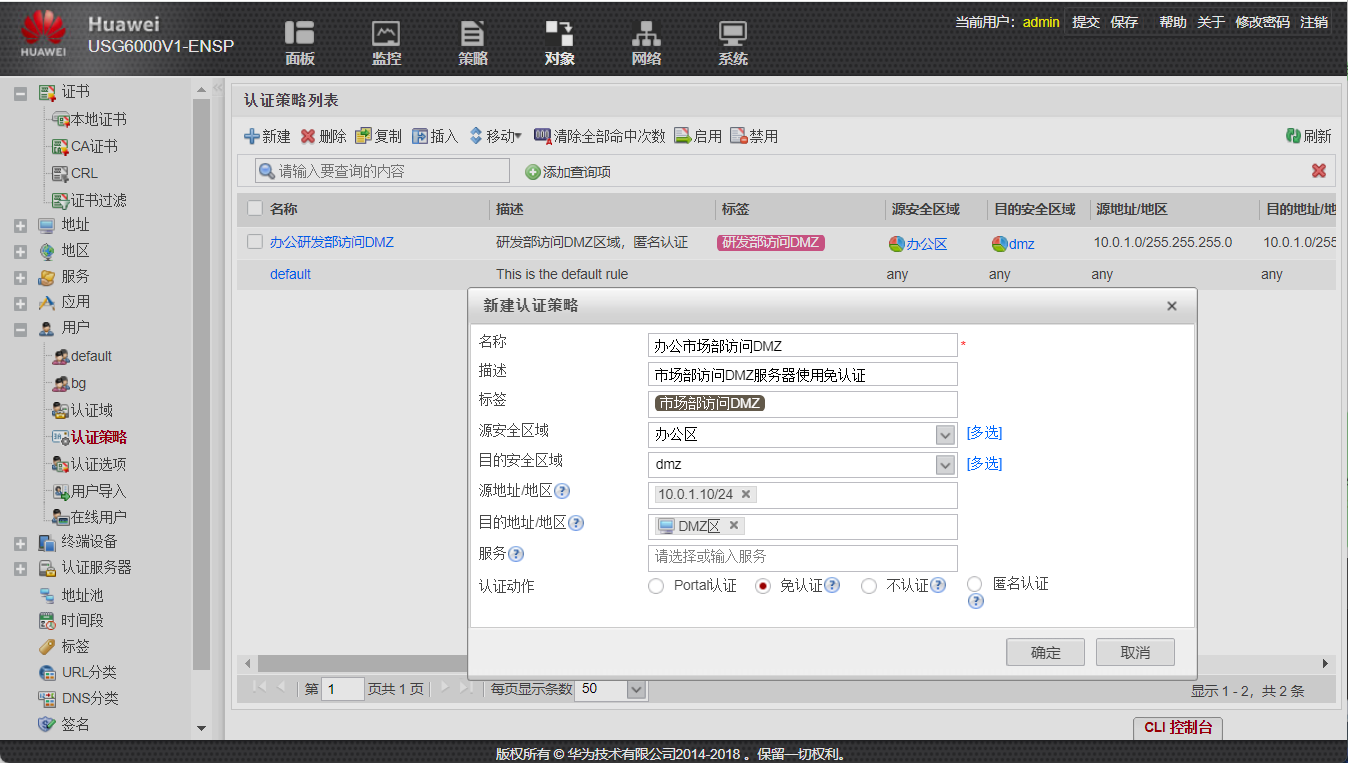The width and height of the screenshot is (1348, 763).
Task: Remove DMZ区 destination address tag
Action: (x=734, y=525)
